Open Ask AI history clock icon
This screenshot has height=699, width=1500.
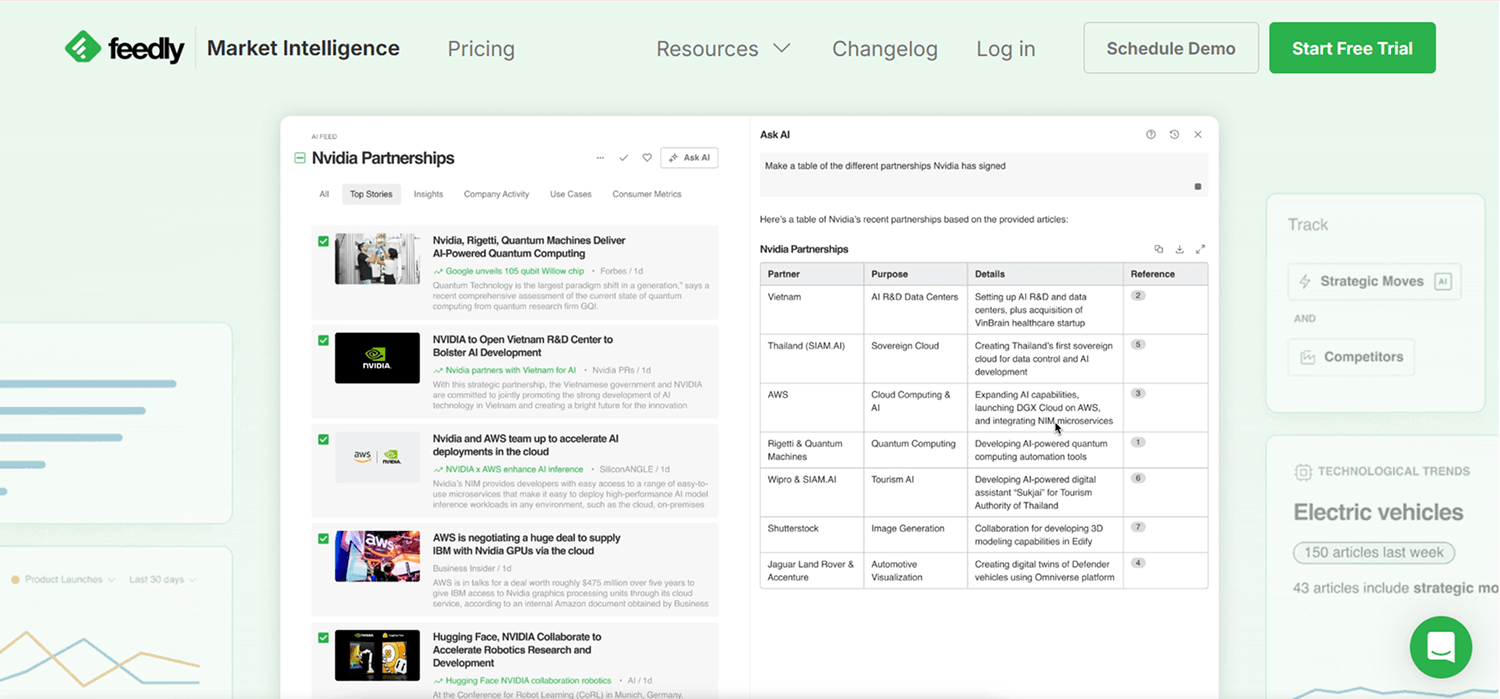(x=1174, y=134)
